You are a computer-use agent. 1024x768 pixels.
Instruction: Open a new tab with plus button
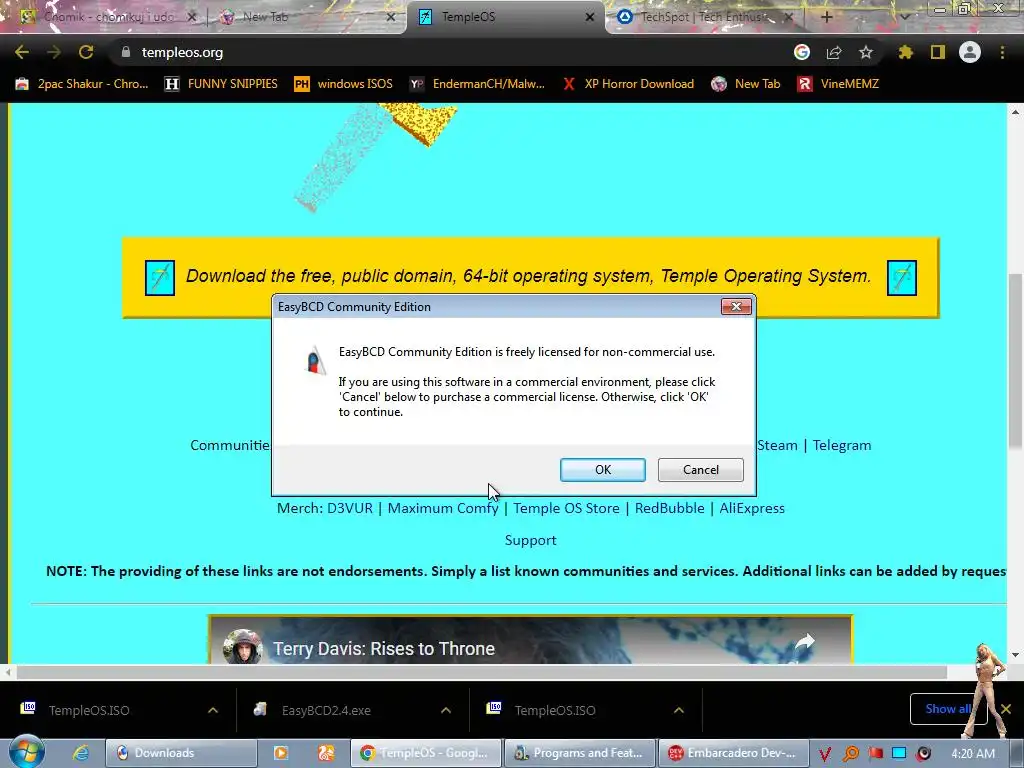coord(826,17)
